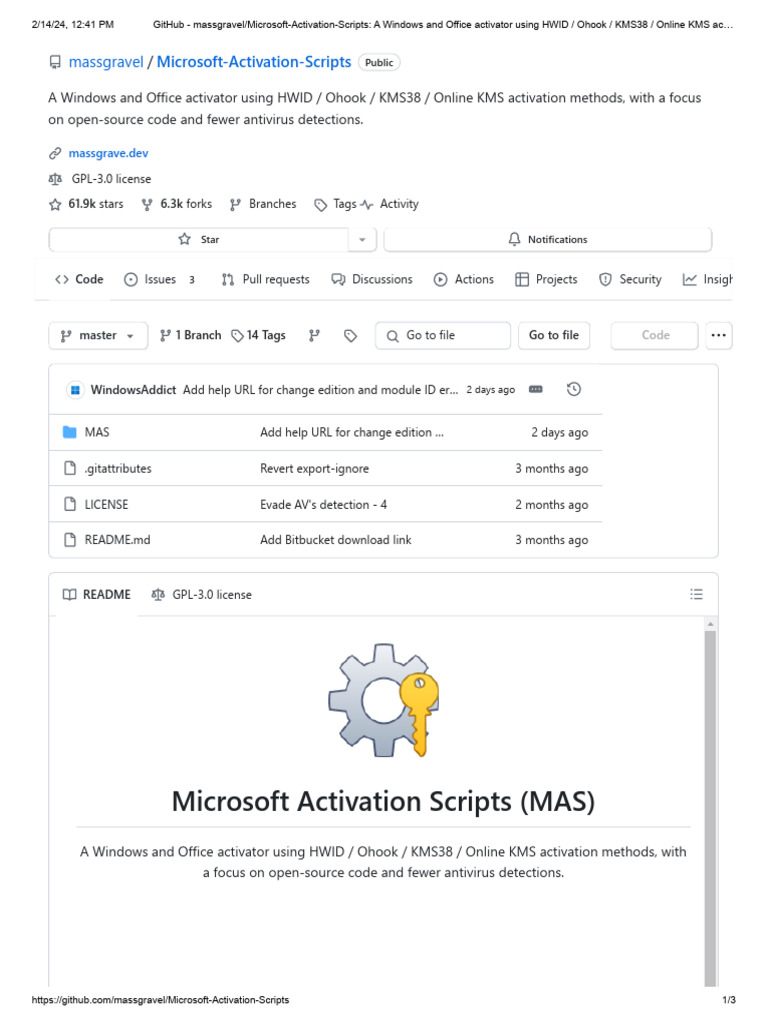This screenshot has height=1024, width=768.
Task: Click the Public visibility badge
Action: coord(379,63)
